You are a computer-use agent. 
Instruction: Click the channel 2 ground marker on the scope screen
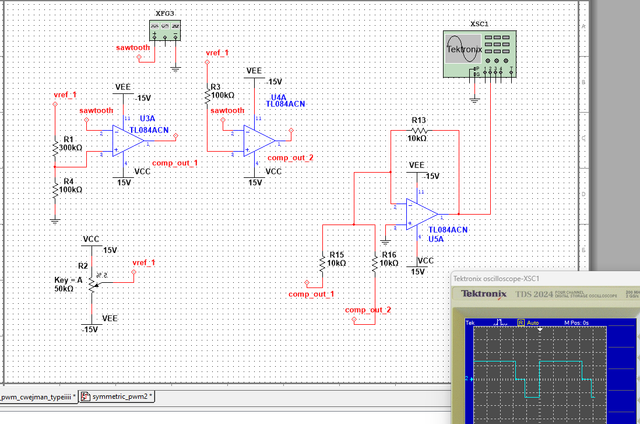pos(469,379)
